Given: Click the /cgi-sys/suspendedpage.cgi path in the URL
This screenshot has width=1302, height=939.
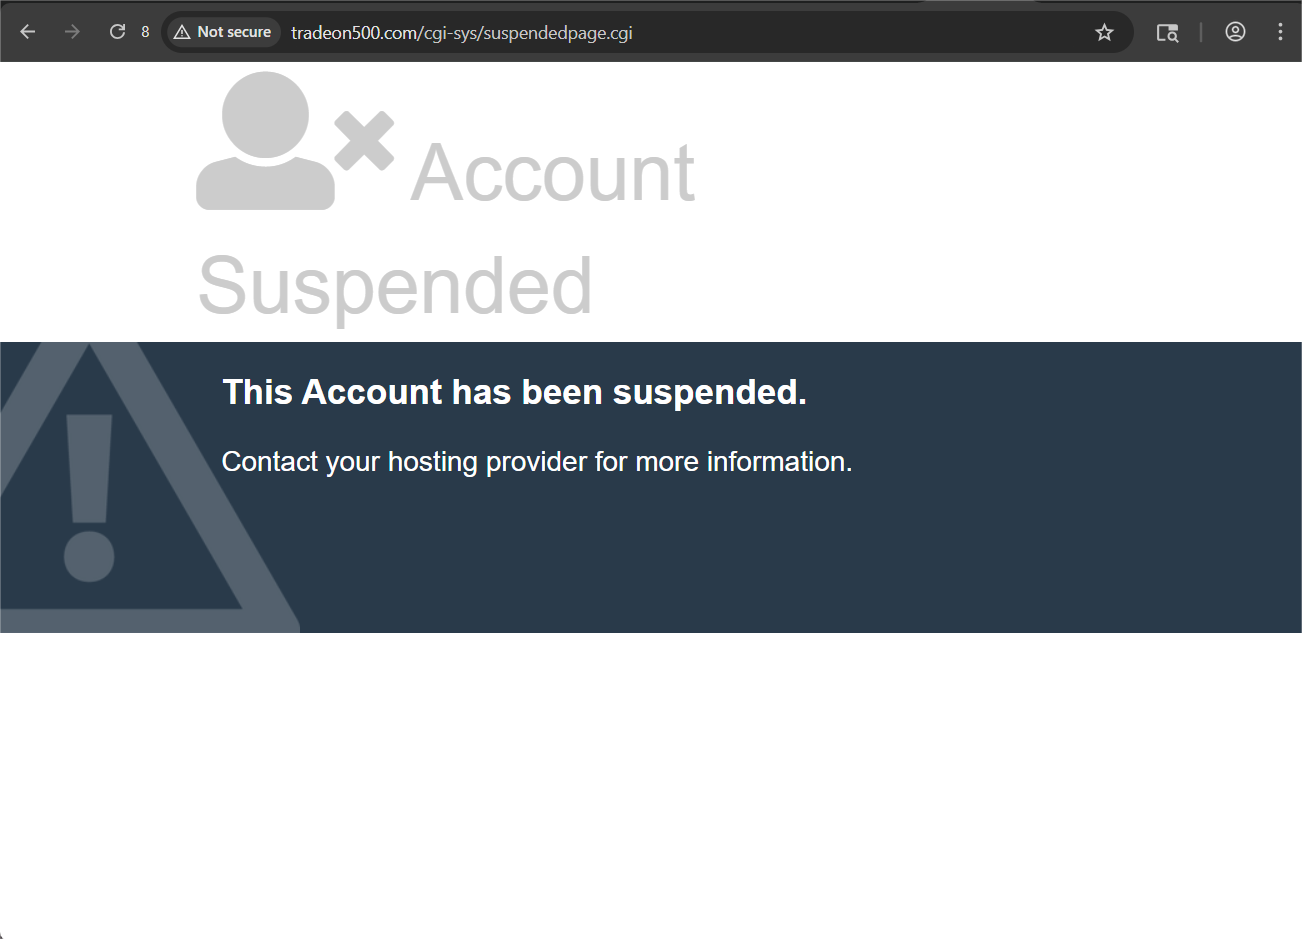Looking at the screenshot, I should coord(526,33).
